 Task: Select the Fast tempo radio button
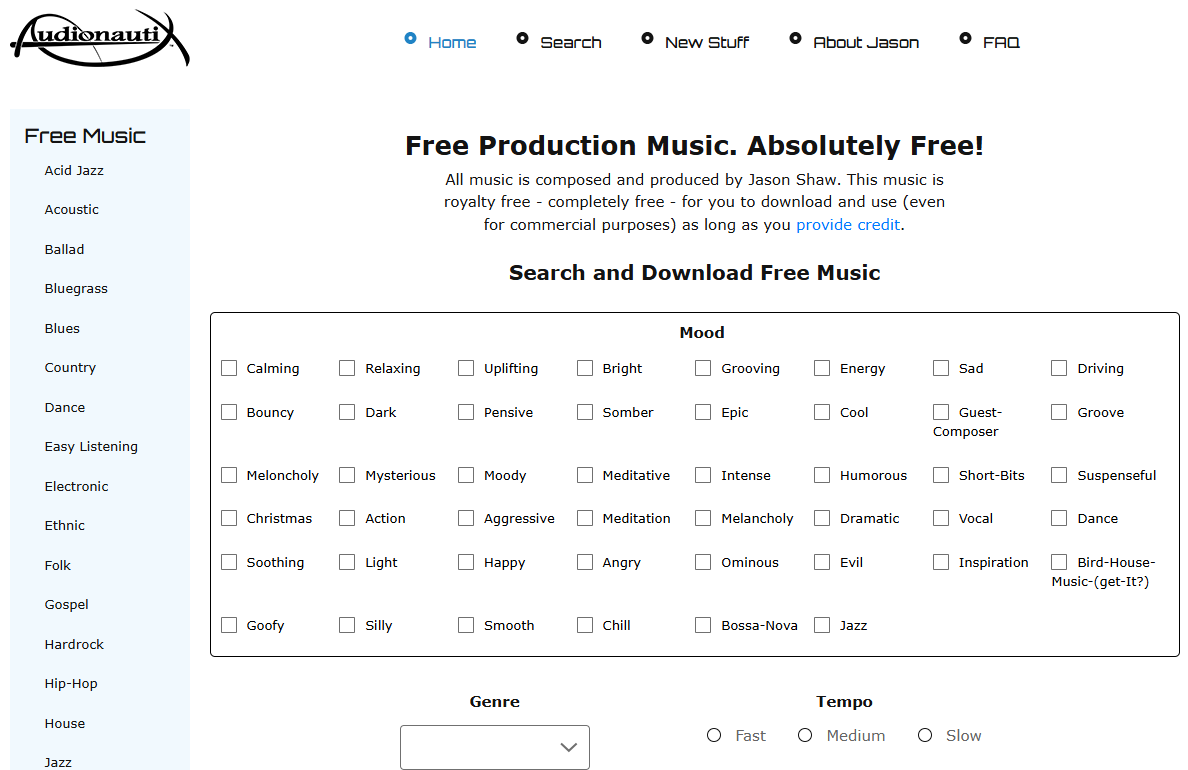tap(714, 735)
